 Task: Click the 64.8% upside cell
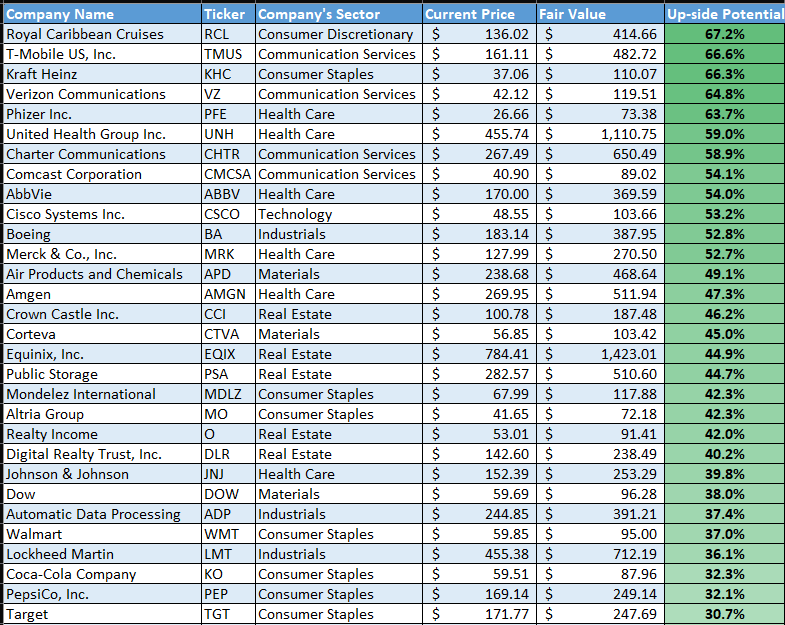click(x=724, y=94)
